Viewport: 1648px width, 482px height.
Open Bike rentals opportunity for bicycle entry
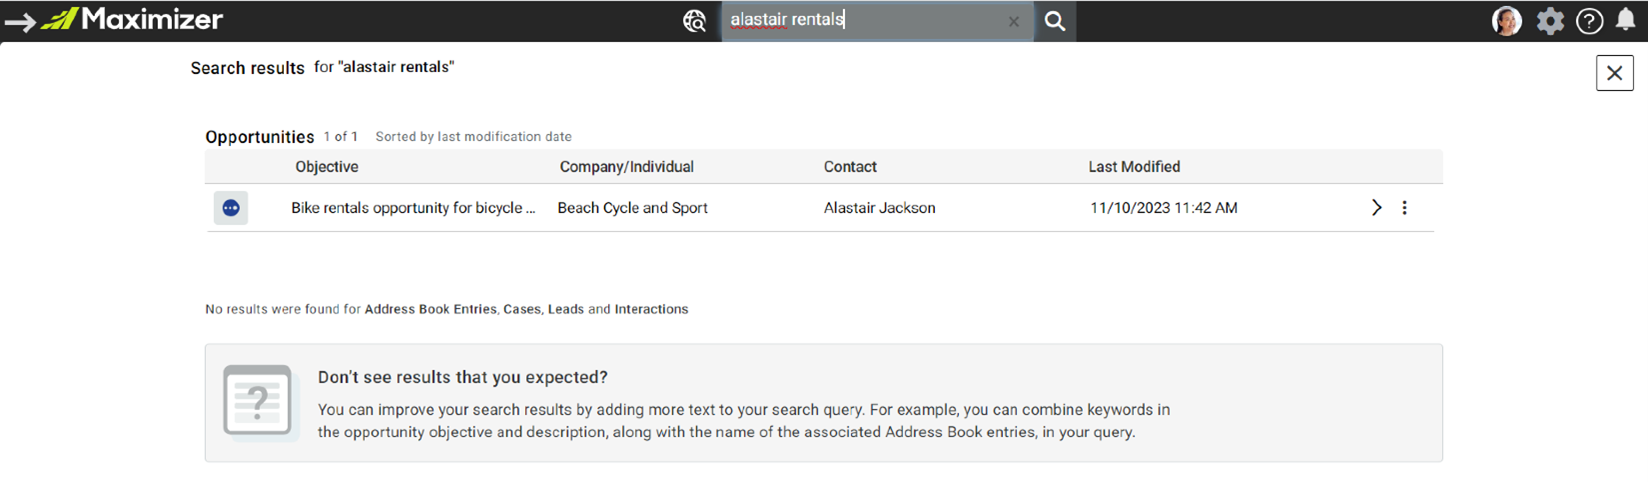click(413, 208)
